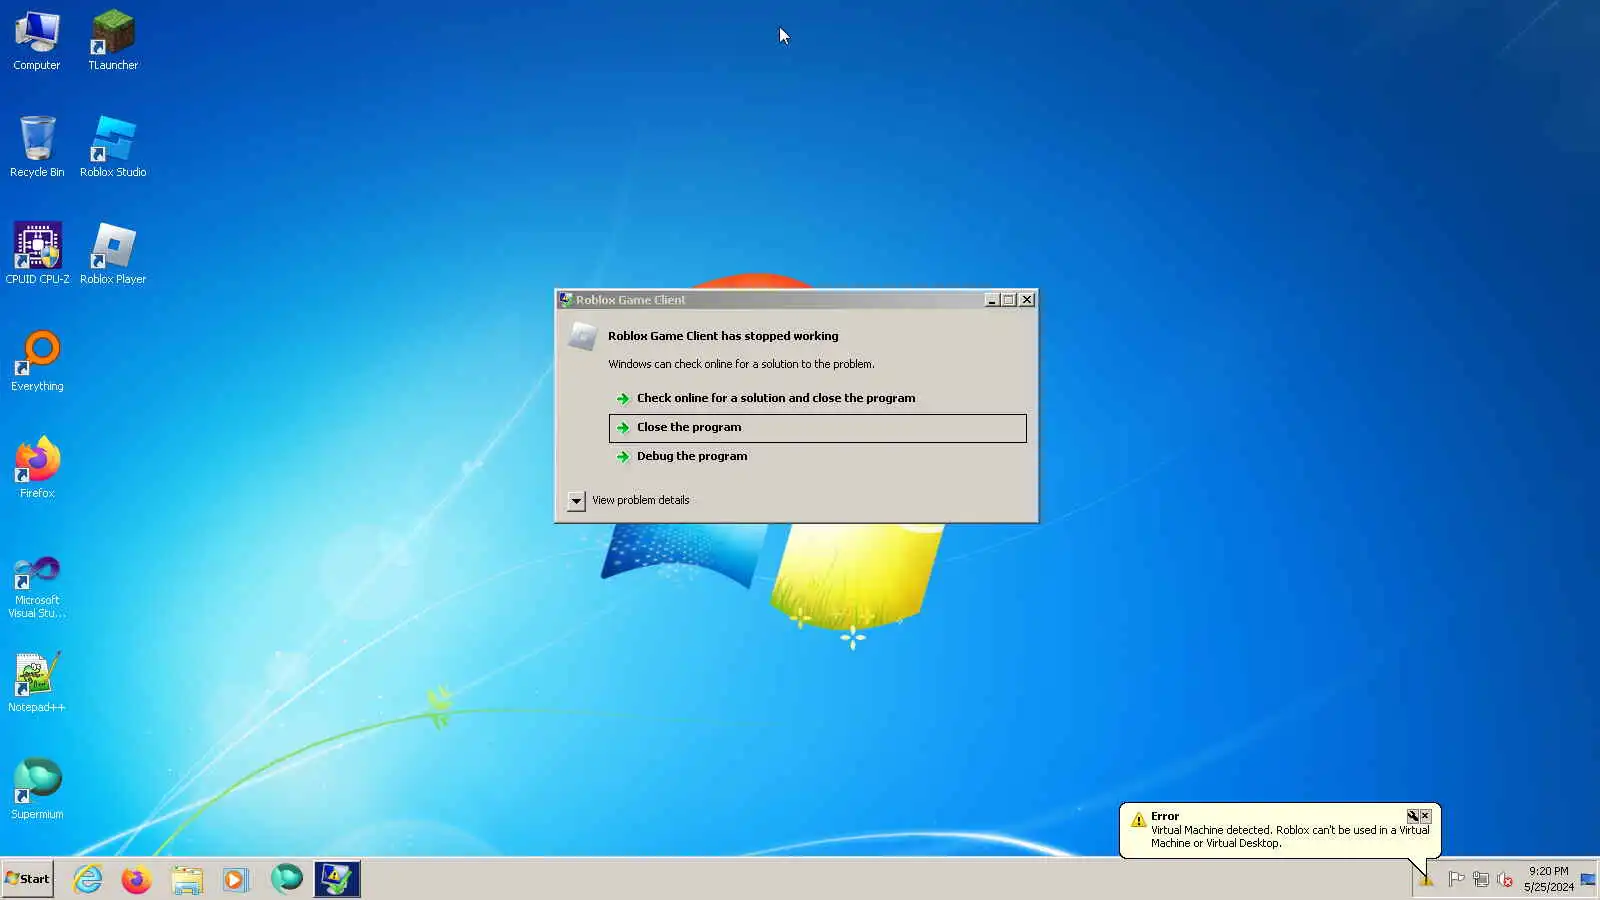The width and height of the screenshot is (1600, 900).
Task: Switch to the crash dialog taskbar button
Action: (337, 879)
